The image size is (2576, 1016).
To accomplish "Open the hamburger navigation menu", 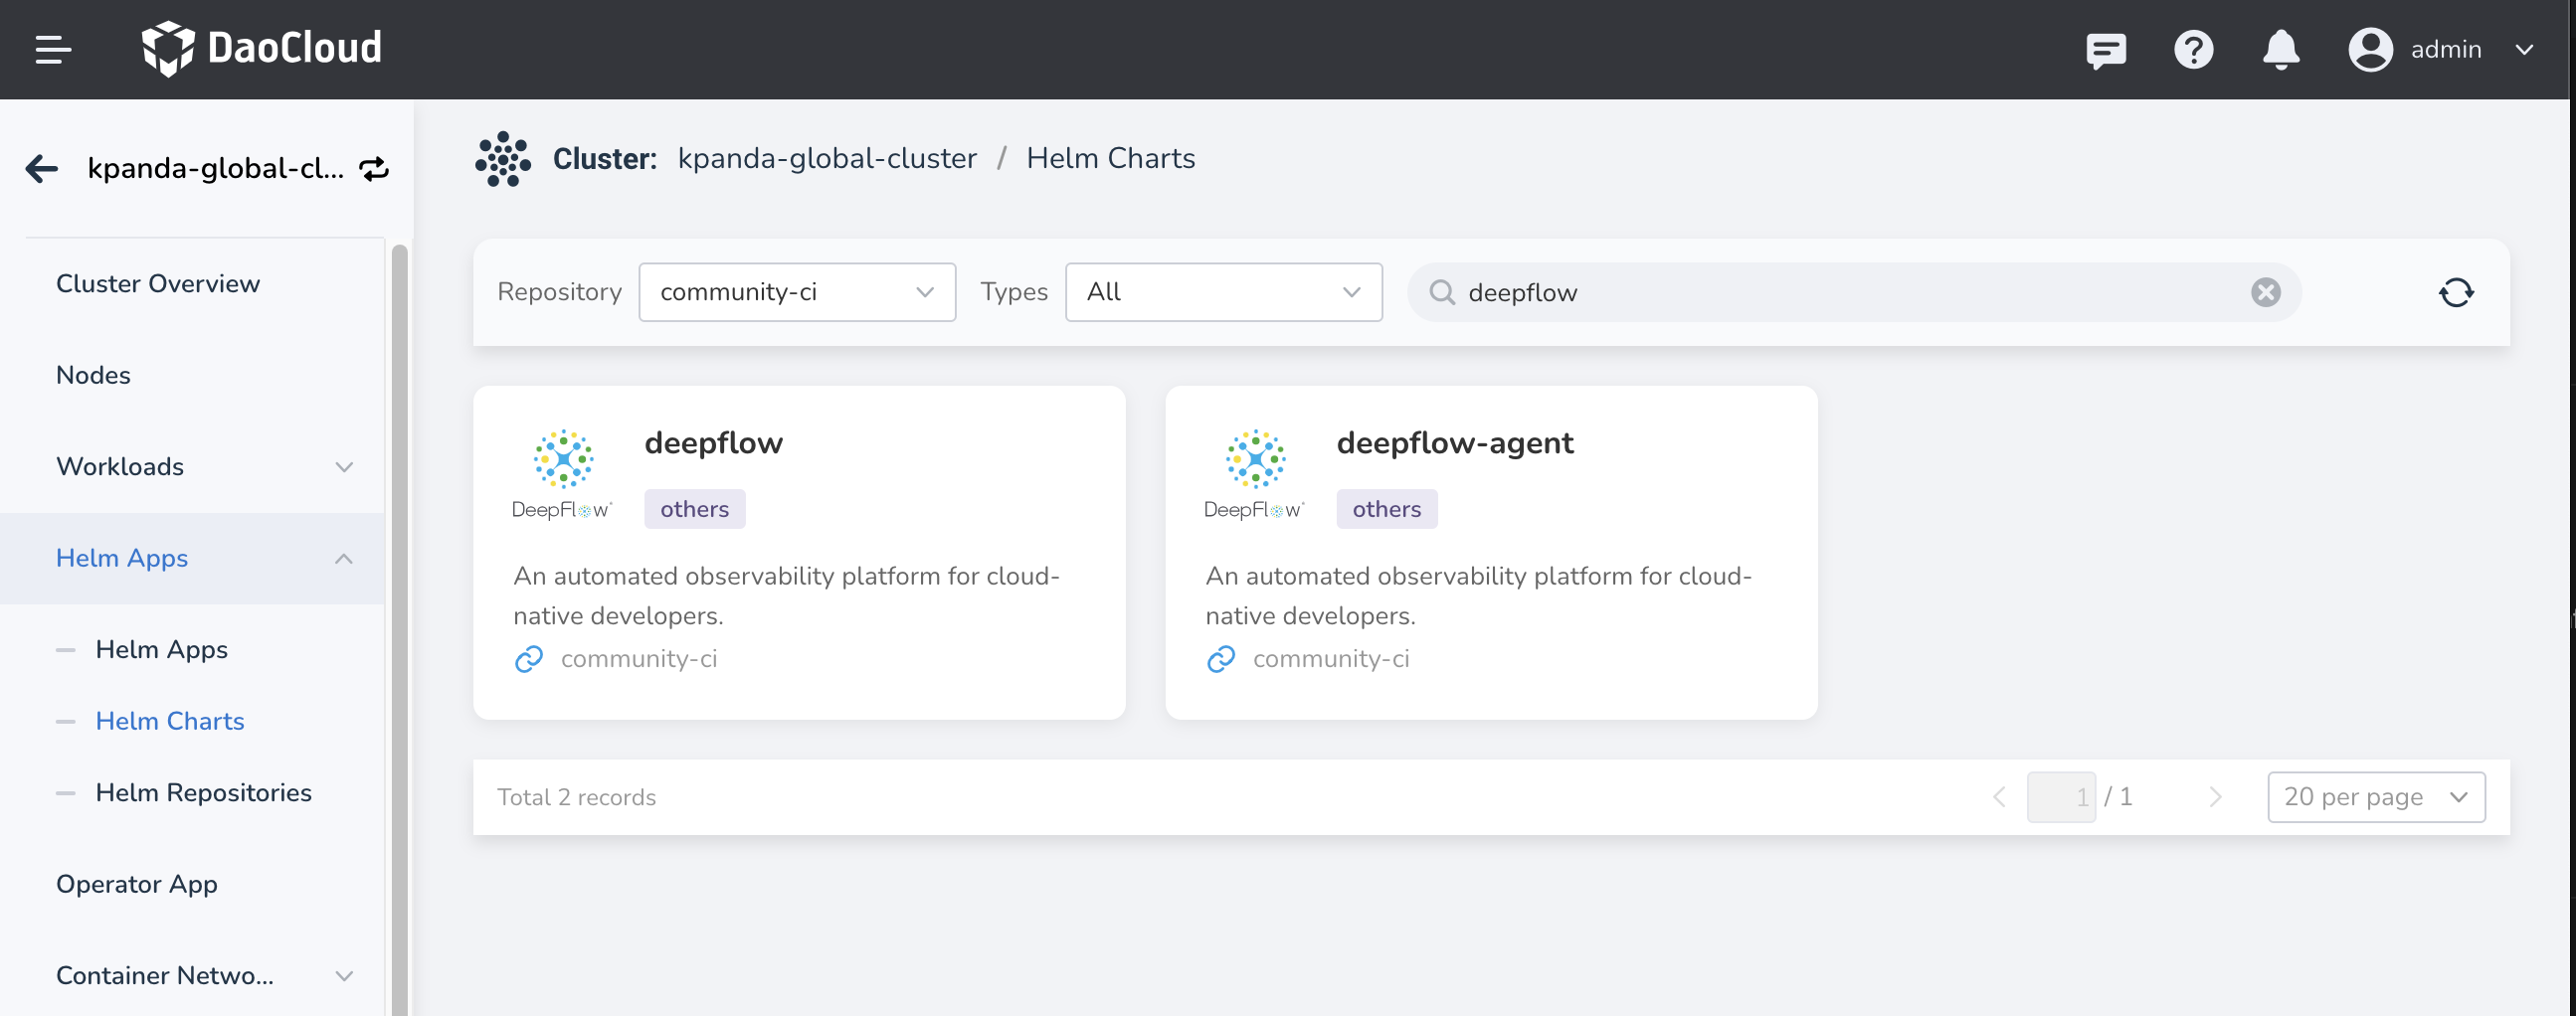I will click(x=53, y=49).
